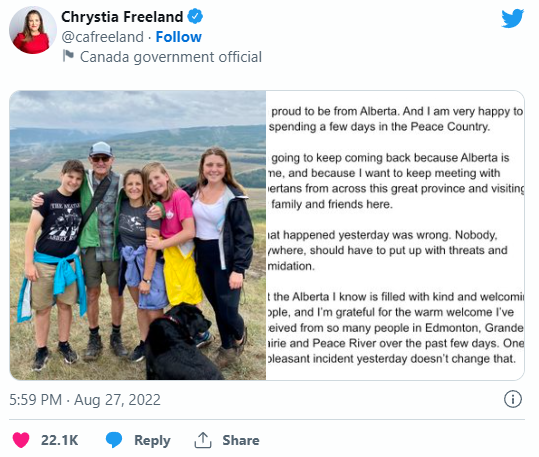Open the @cafreeland handle link
The image size is (539, 457).
(x=102, y=37)
